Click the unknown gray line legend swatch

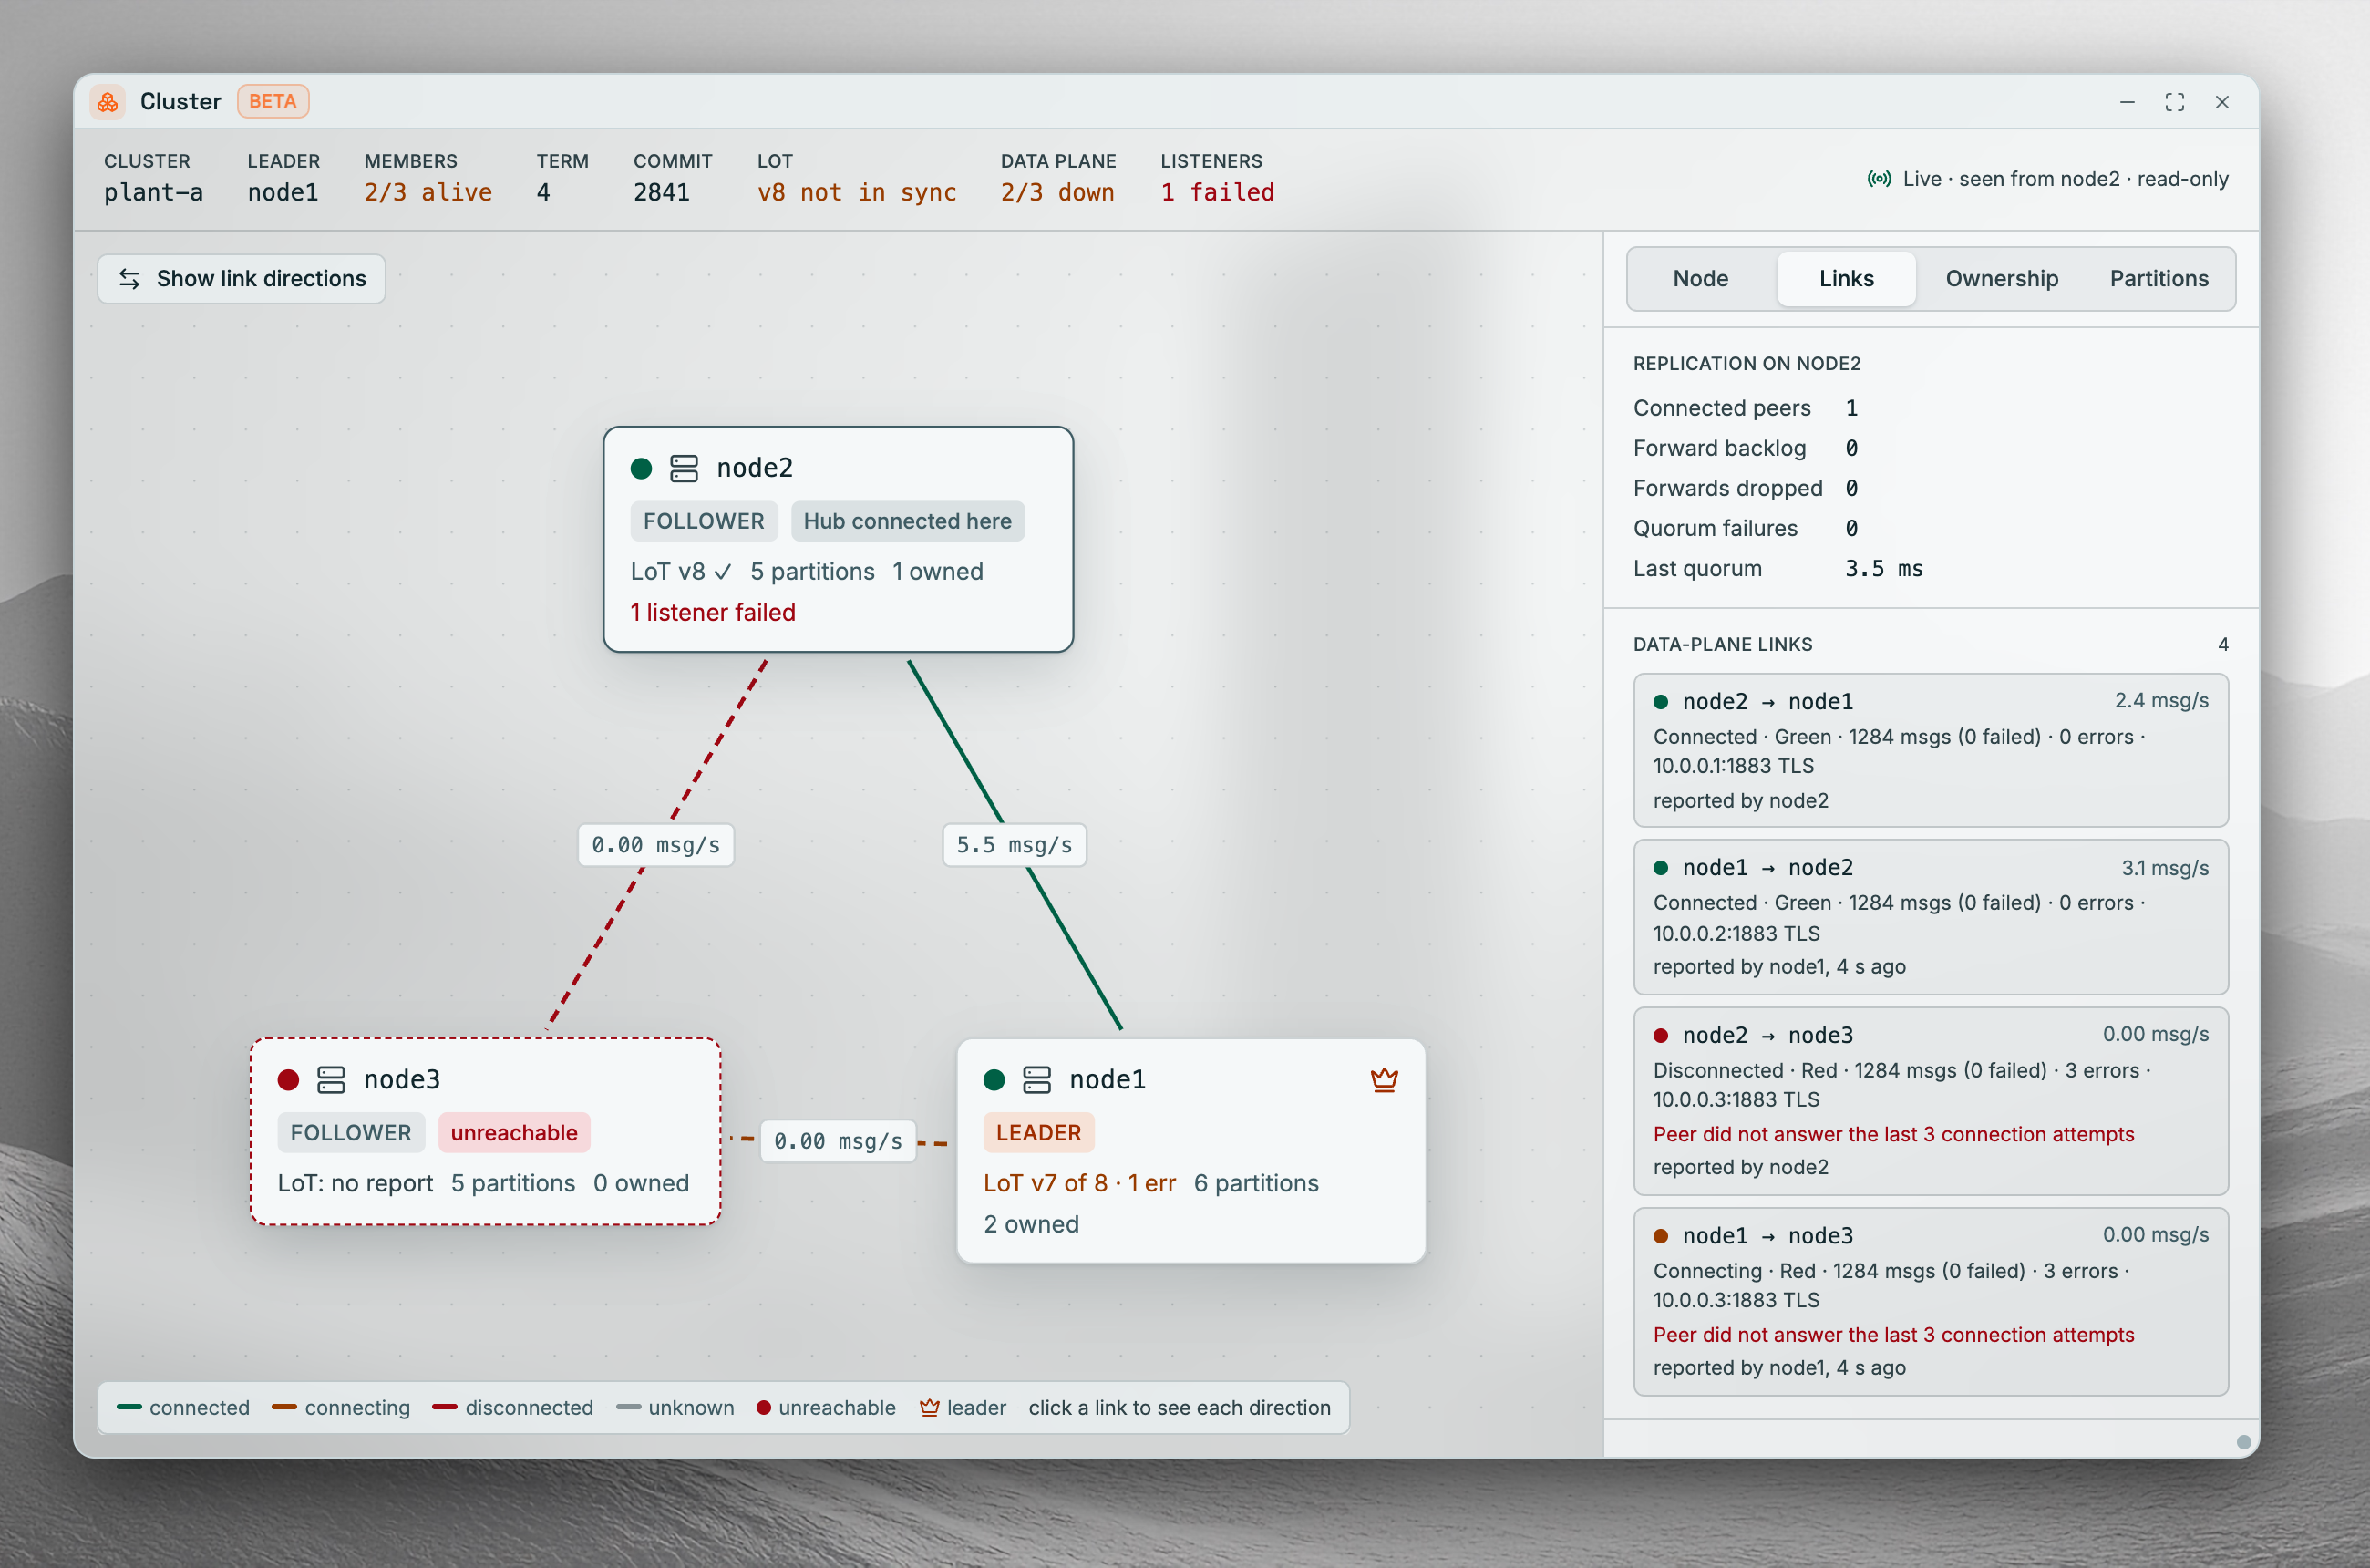[628, 1408]
